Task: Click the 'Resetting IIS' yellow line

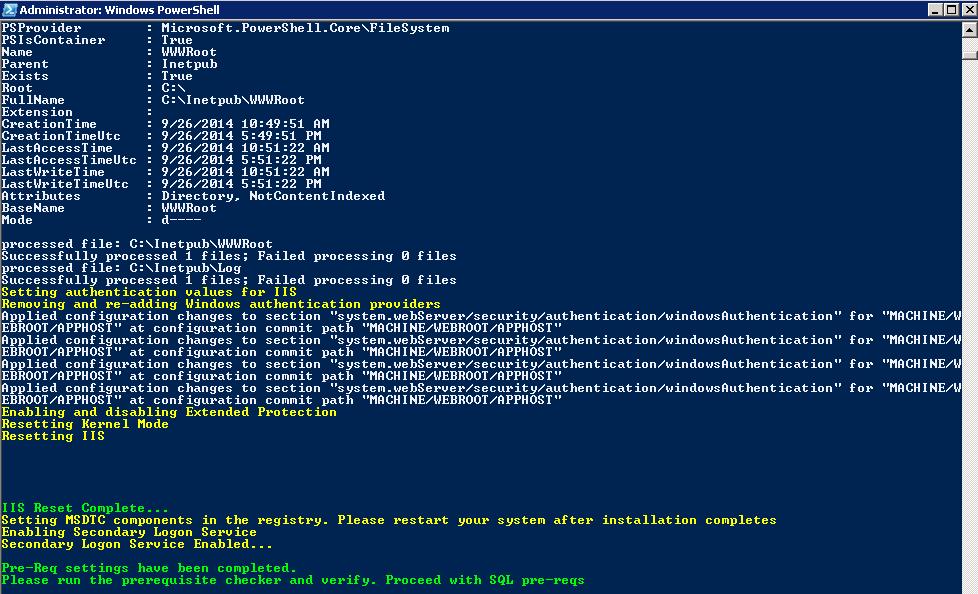Action: pyautogui.click(x=53, y=436)
